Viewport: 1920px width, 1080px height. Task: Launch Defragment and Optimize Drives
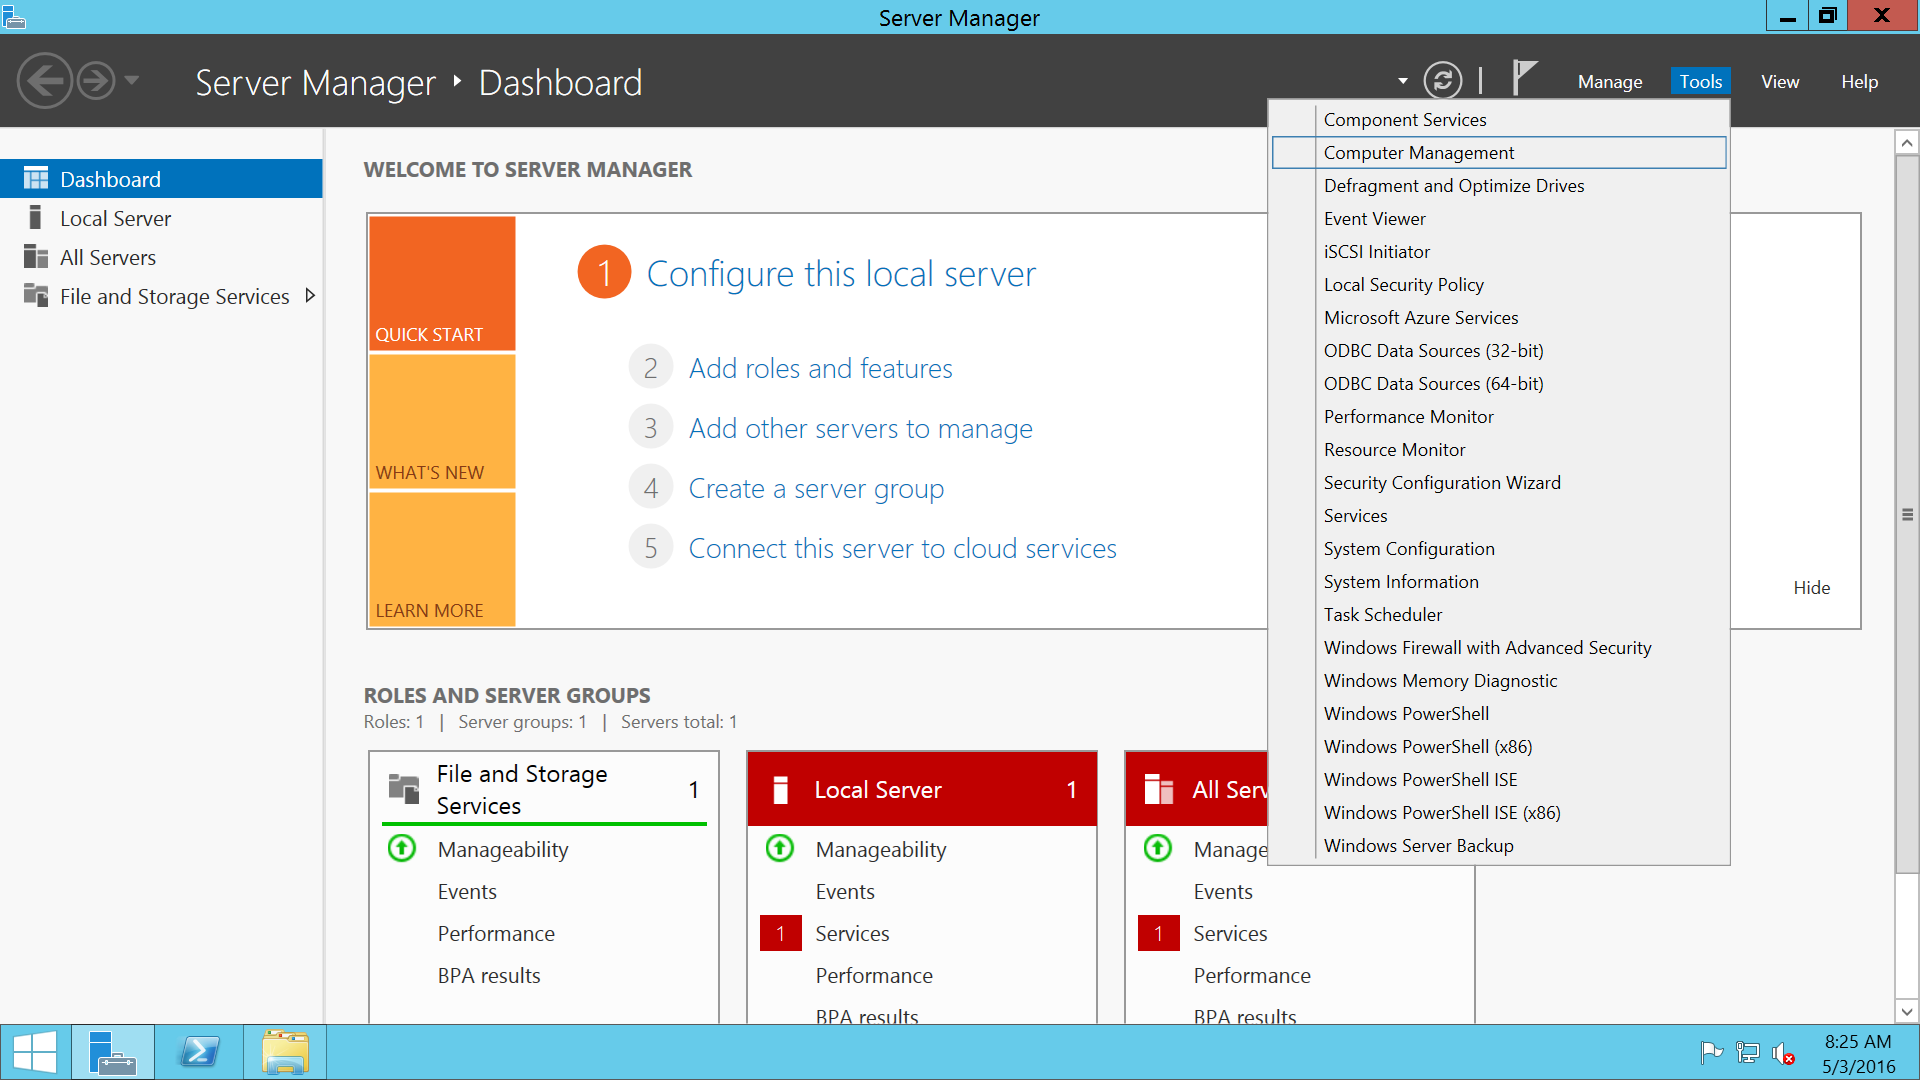(x=1499, y=186)
